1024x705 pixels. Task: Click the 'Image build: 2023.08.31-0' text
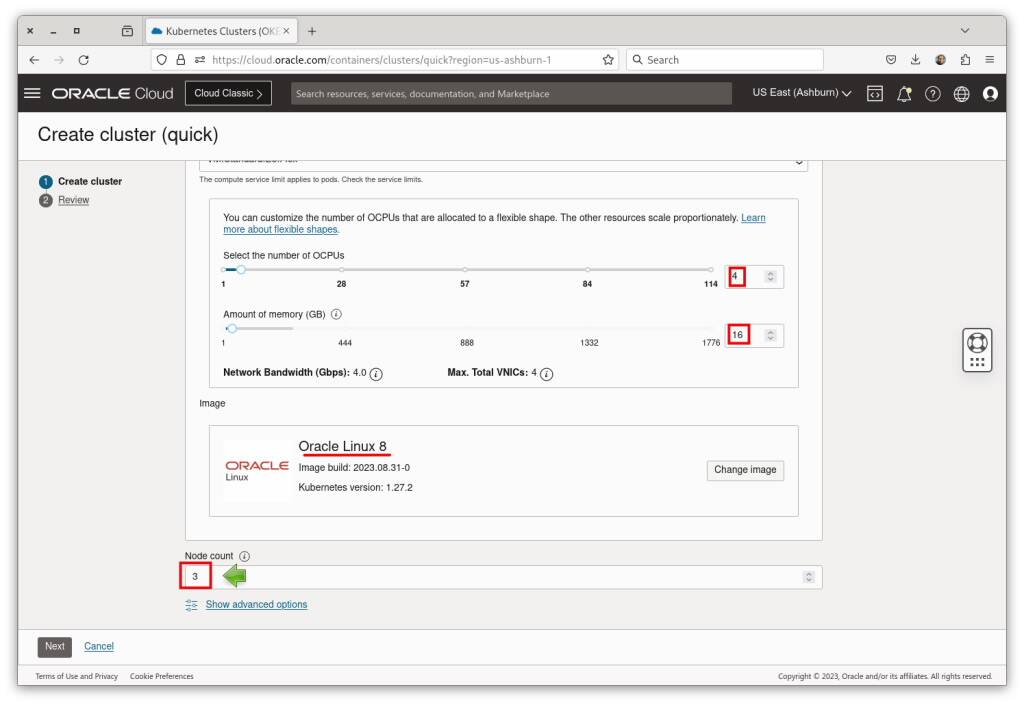coord(354,468)
